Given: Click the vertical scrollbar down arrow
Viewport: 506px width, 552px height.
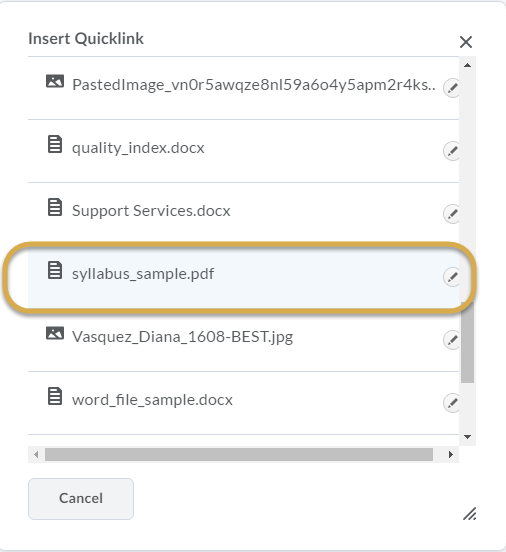Looking at the screenshot, I should [468, 437].
